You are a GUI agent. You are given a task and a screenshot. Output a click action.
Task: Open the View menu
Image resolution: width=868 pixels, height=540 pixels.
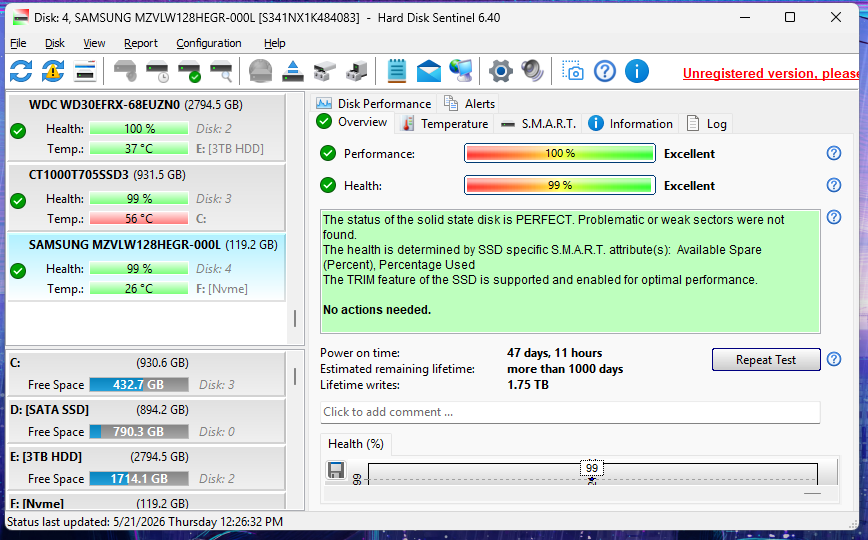(x=94, y=43)
